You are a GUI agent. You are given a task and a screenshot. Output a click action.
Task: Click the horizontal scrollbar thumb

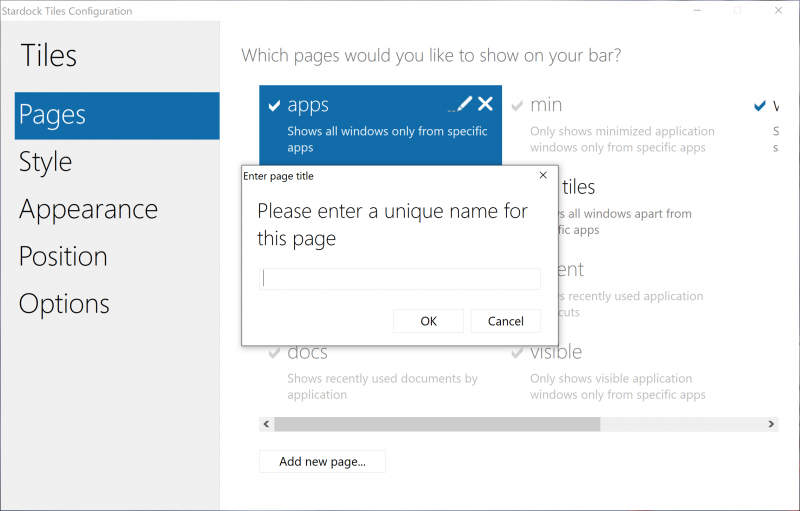tap(437, 424)
